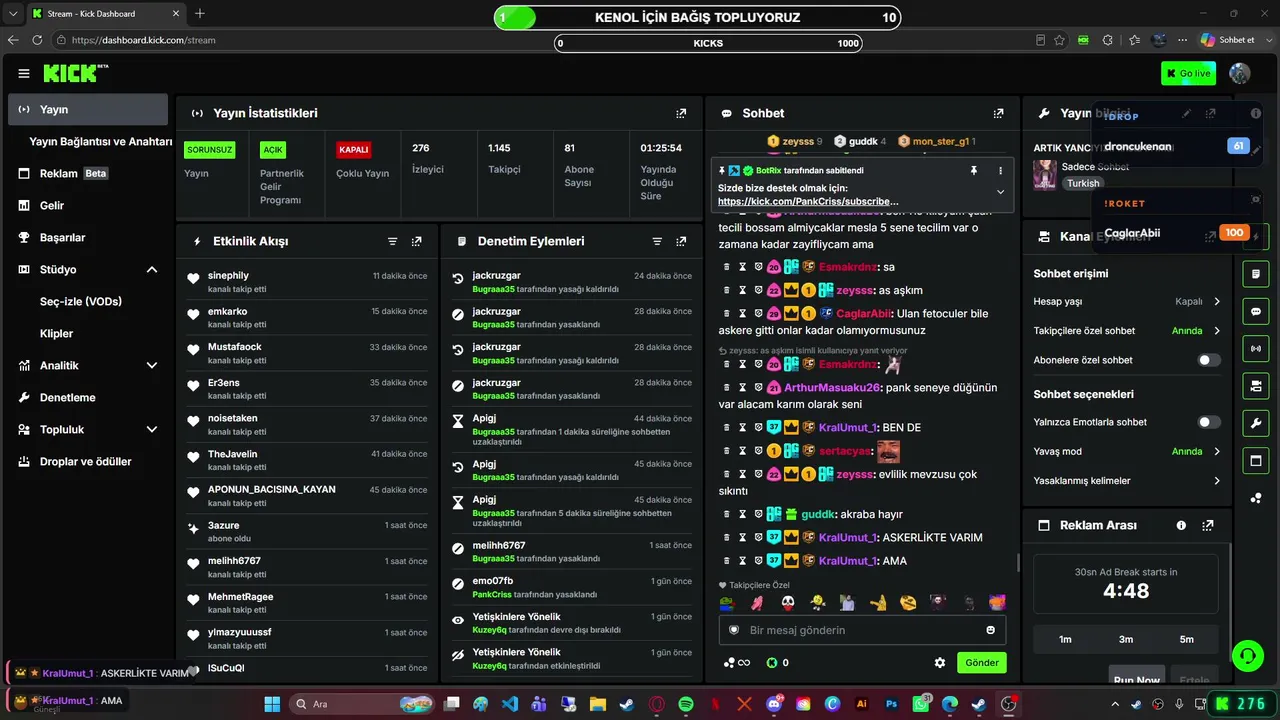Collapse the Stüdyo sidebar section

[x=152, y=269]
